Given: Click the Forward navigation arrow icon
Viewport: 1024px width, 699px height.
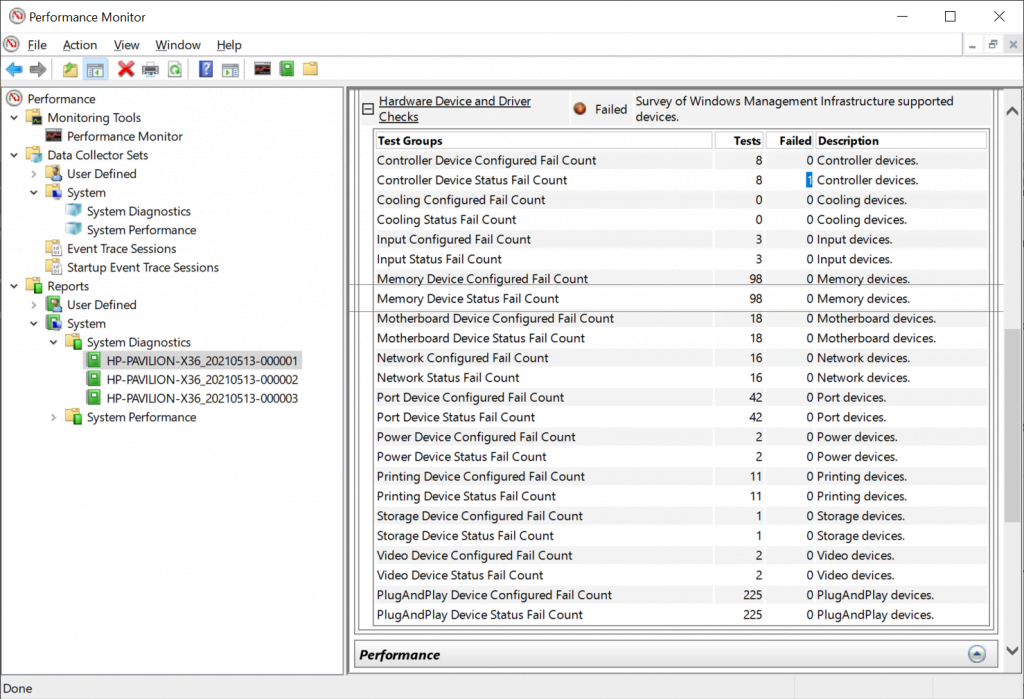Looking at the screenshot, I should 38,69.
